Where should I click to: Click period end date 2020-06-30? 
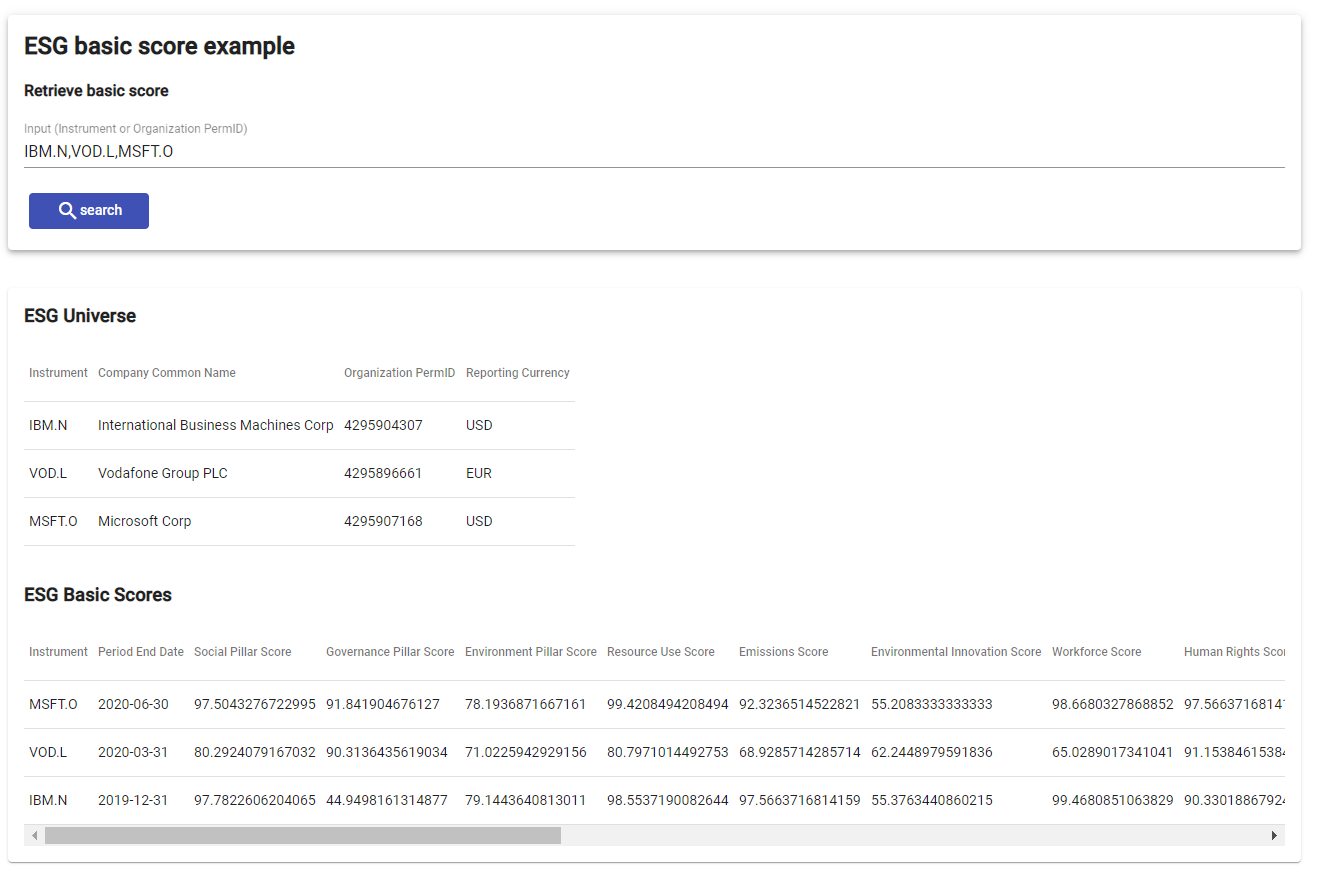[x=133, y=704]
